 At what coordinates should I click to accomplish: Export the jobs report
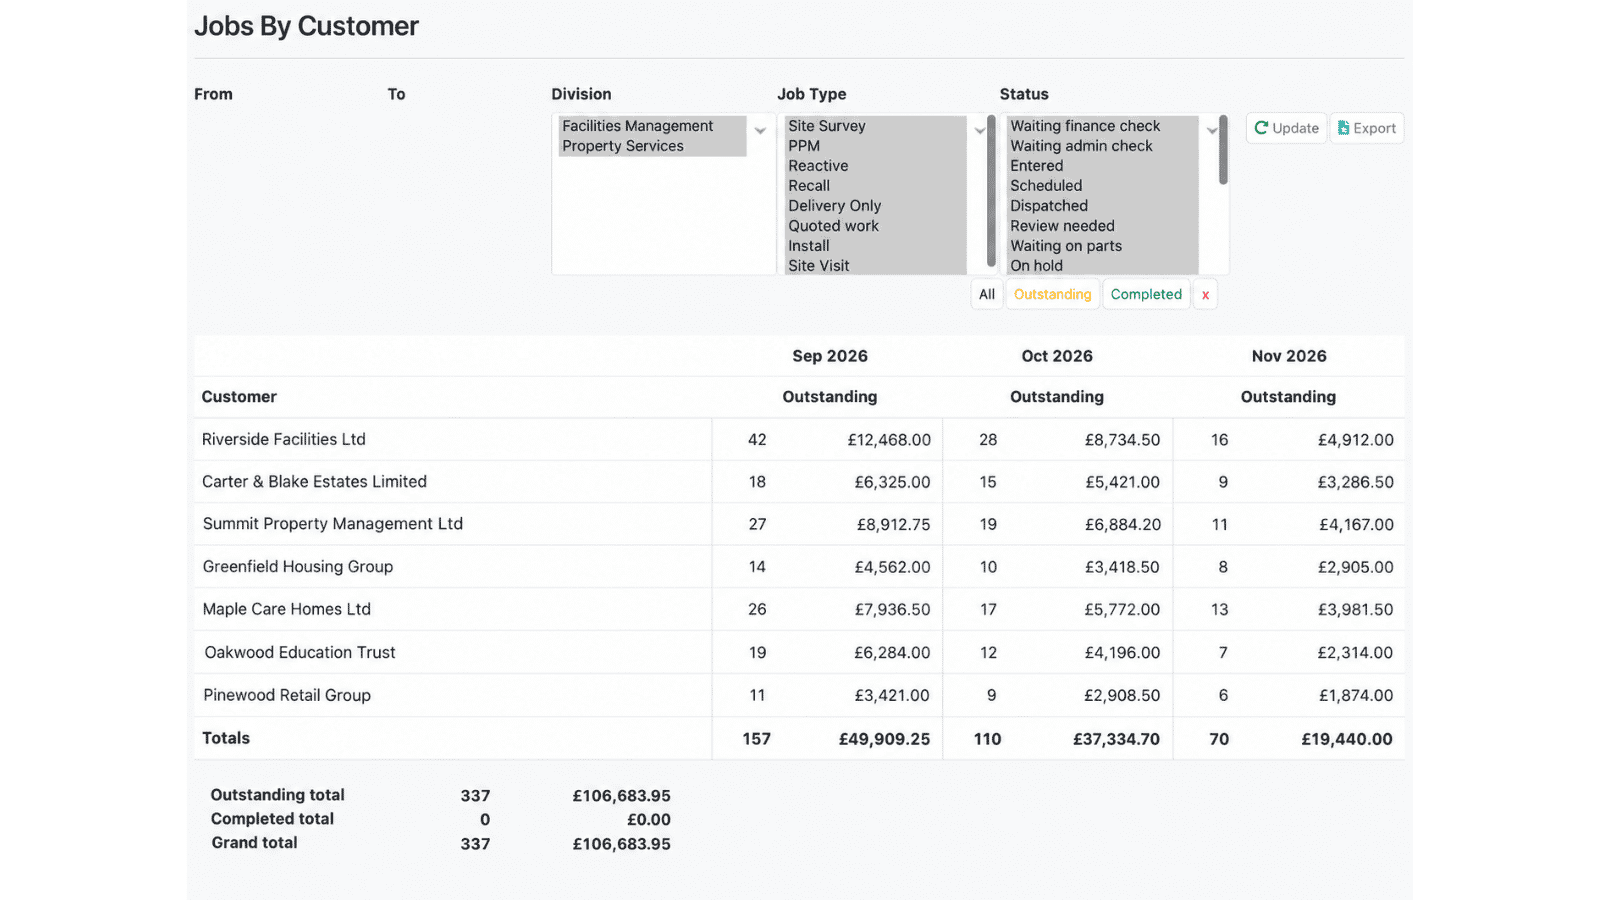(x=1367, y=128)
